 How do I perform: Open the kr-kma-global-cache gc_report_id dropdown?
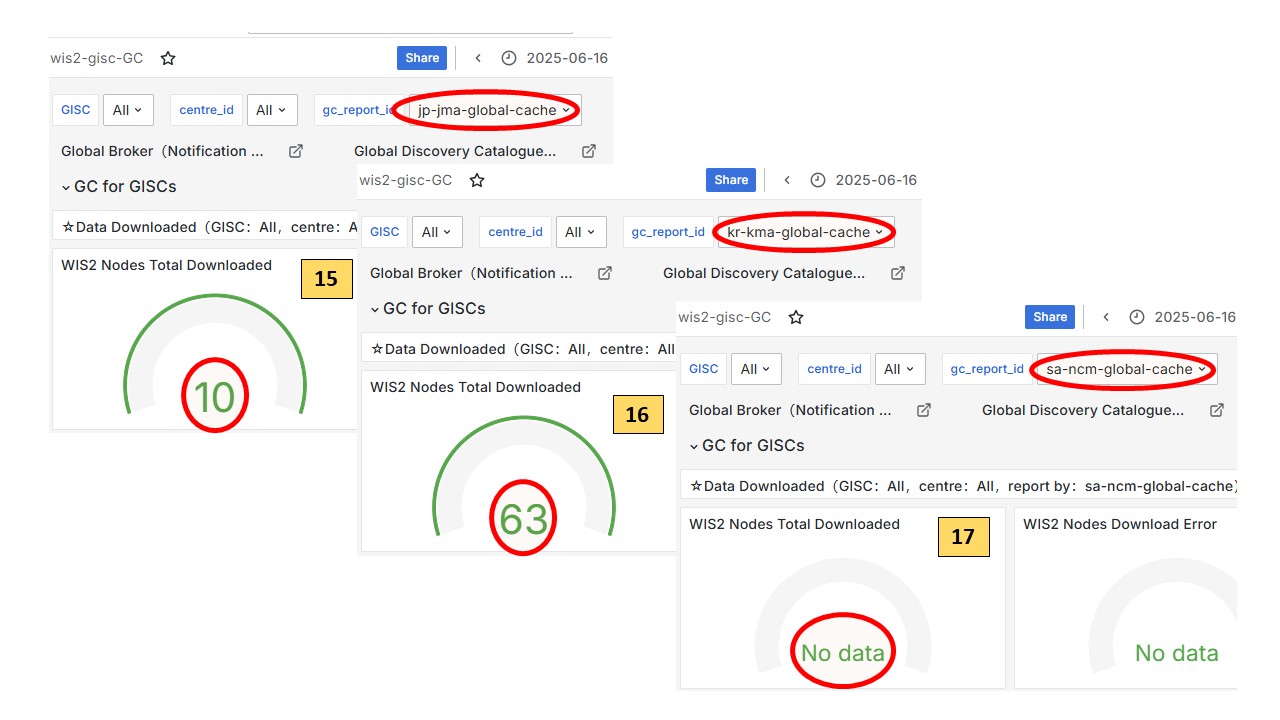[805, 232]
